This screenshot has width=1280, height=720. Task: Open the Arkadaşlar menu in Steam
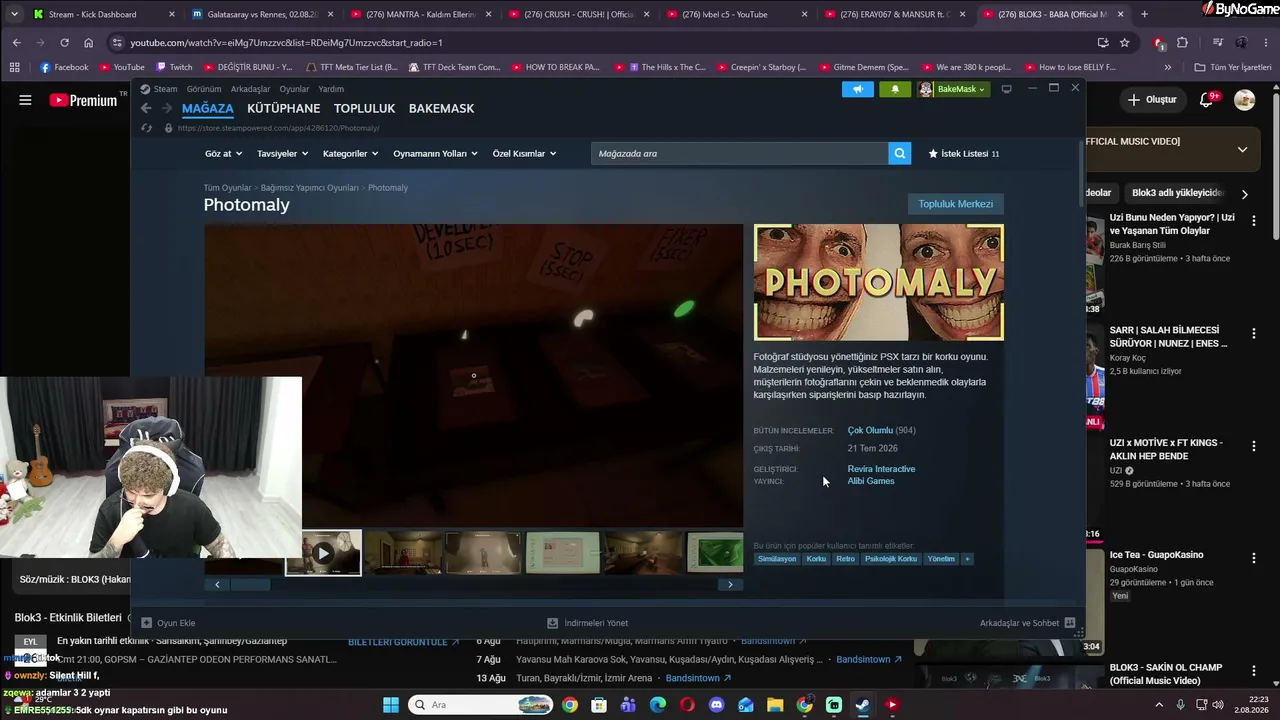click(250, 89)
